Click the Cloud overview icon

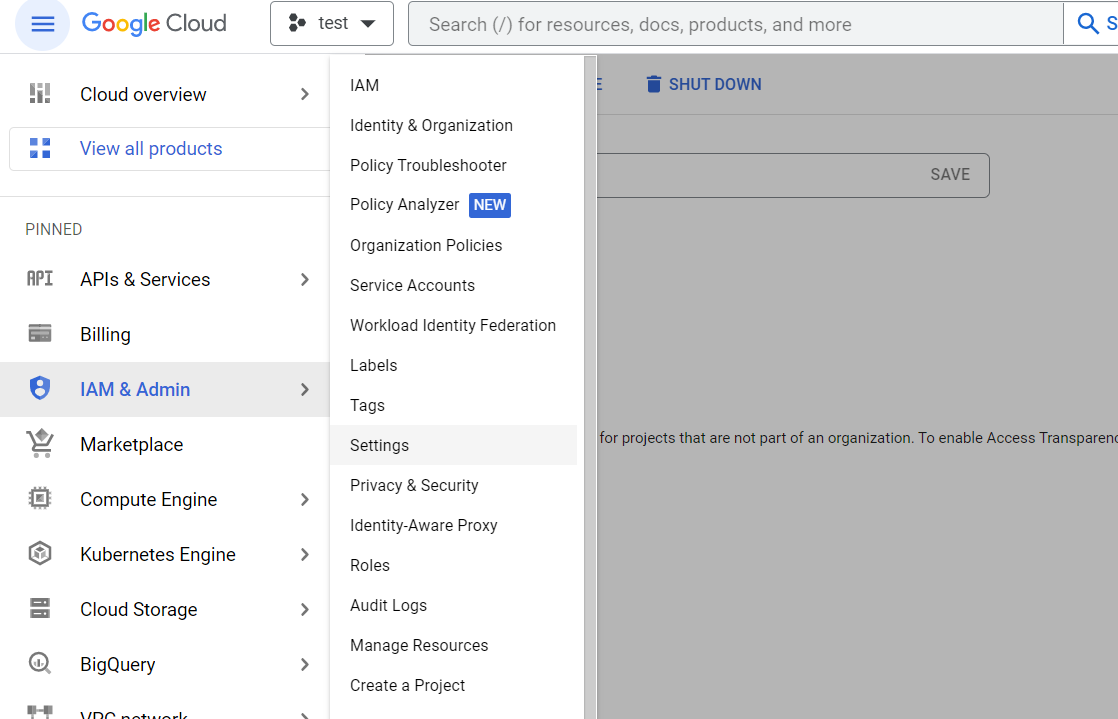pyautogui.click(x=40, y=93)
